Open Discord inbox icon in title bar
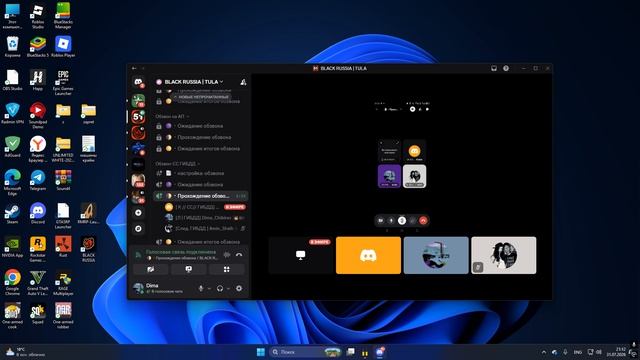This screenshot has height=360, width=640. [494, 68]
